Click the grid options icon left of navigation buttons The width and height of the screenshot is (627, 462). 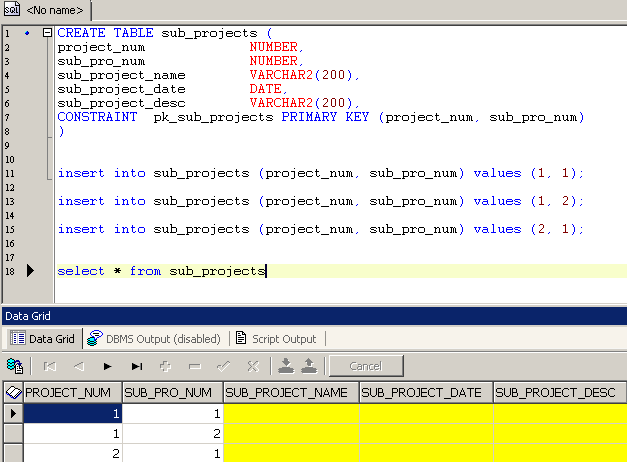[16, 366]
